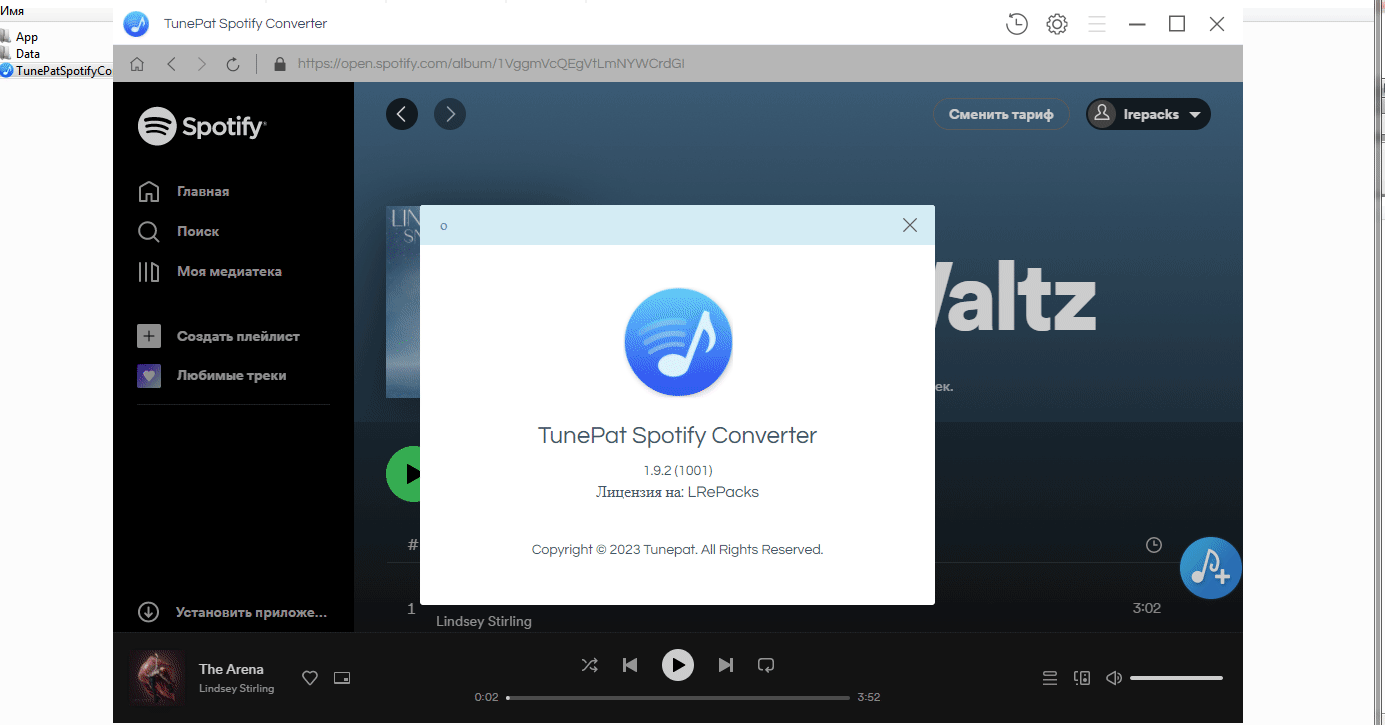This screenshot has height=725, width=1385.
Task: Click The Arena track title in player
Action: coord(231,669)
